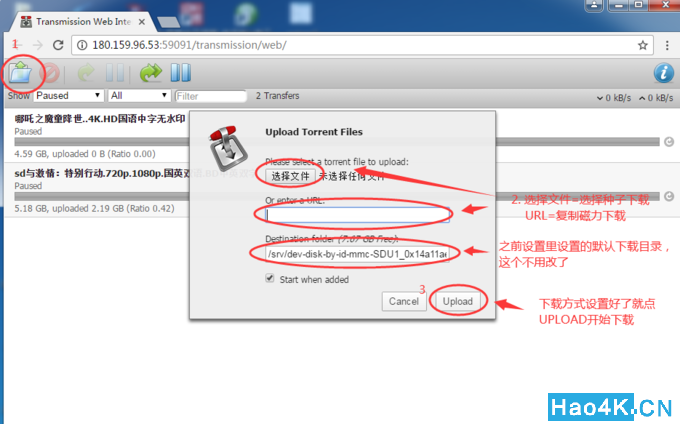Viewport: 680px width, 424px height.
Task: Expand the Paused state filter dropdown
Action: click(69, 95)
